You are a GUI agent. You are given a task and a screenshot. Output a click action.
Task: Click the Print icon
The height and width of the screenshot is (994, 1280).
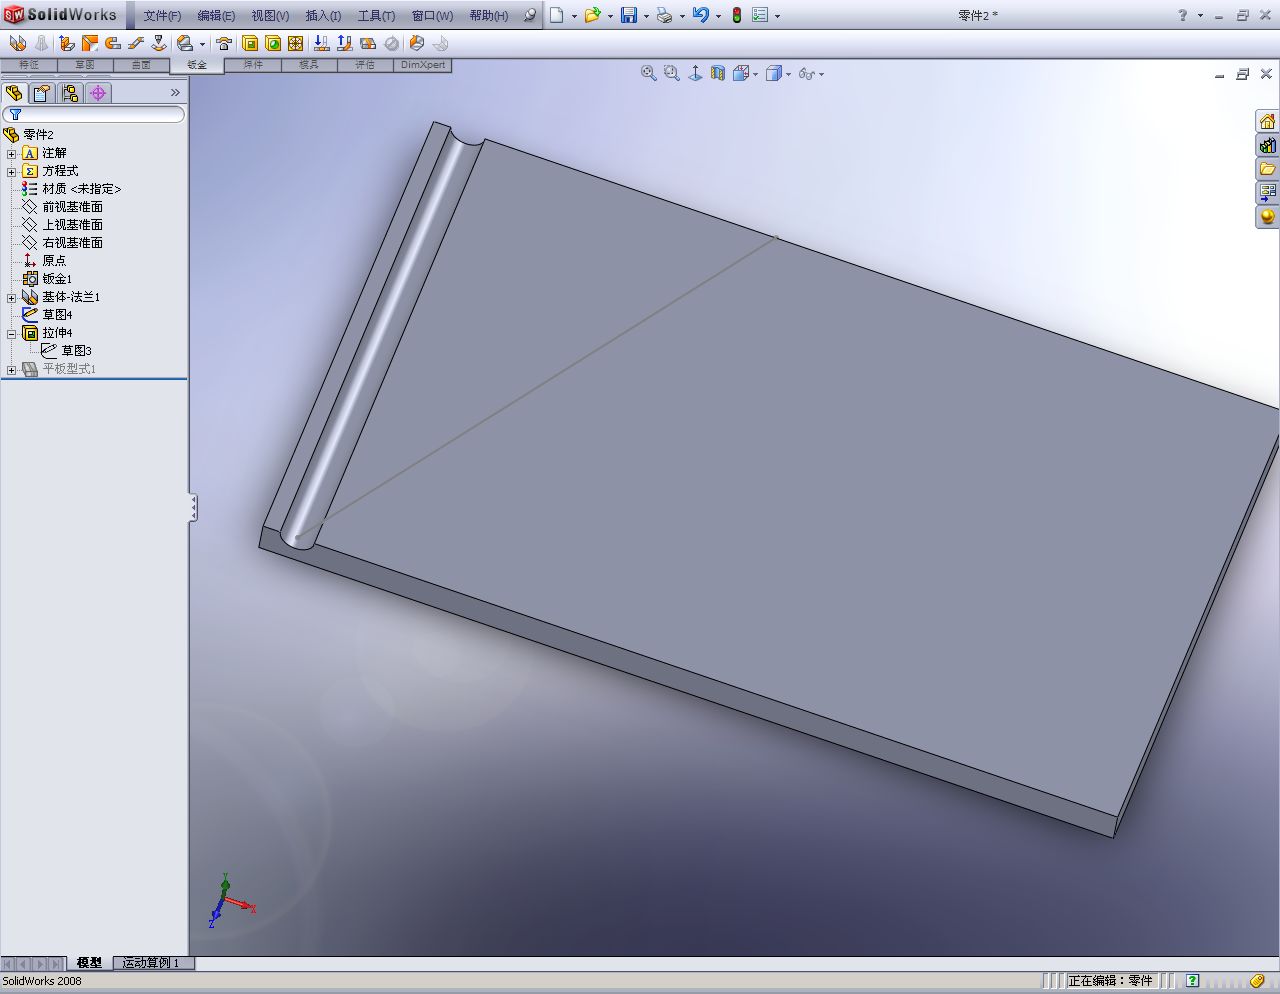[664, 15]
